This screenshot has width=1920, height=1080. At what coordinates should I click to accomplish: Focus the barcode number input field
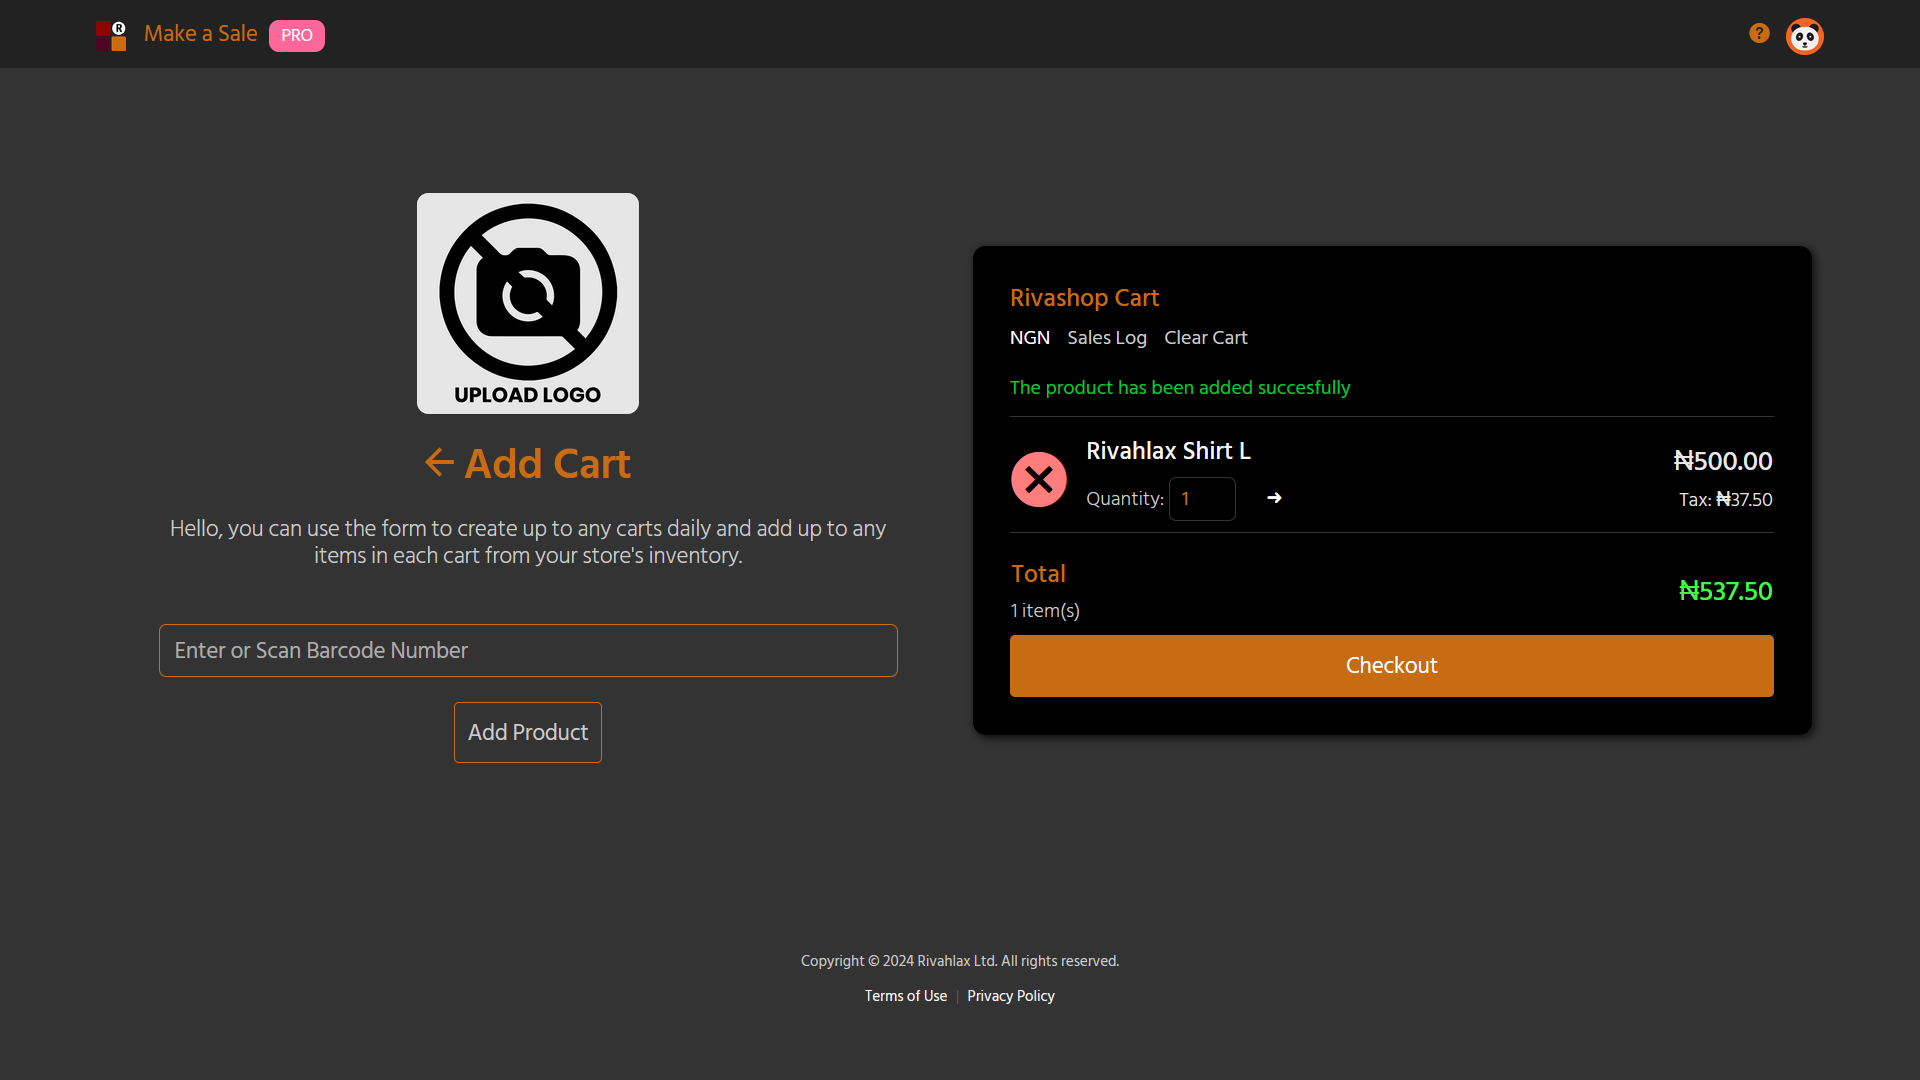click(528, 651)
